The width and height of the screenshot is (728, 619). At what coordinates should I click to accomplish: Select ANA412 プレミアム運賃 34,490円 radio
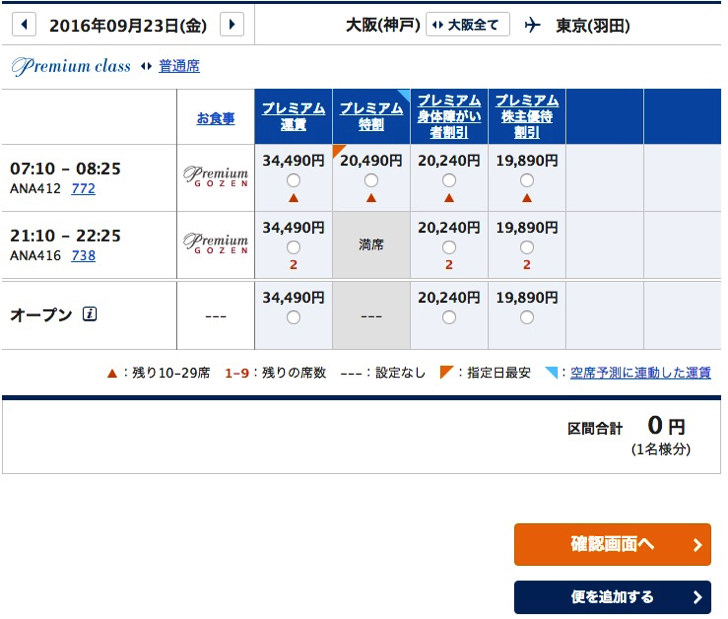pyautogui.click(x=293, y=180)
